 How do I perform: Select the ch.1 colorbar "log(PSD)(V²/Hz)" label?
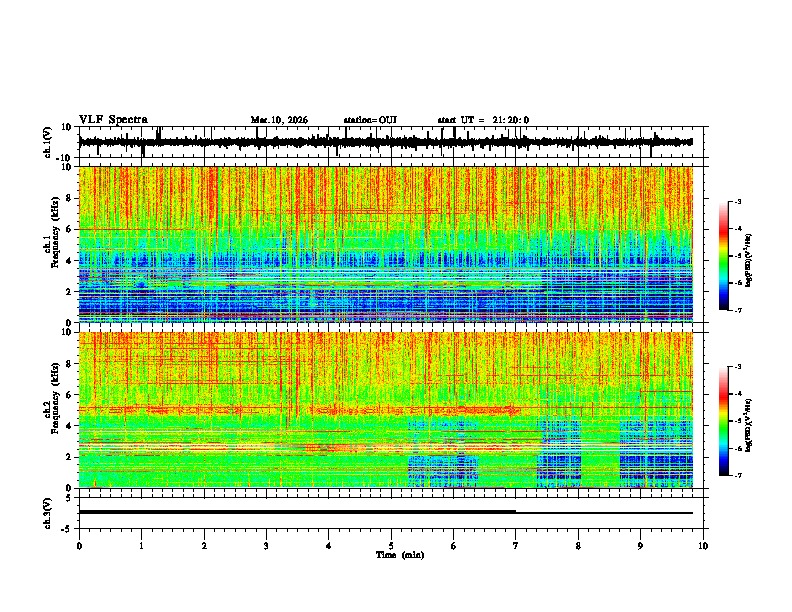click(749, 260)
